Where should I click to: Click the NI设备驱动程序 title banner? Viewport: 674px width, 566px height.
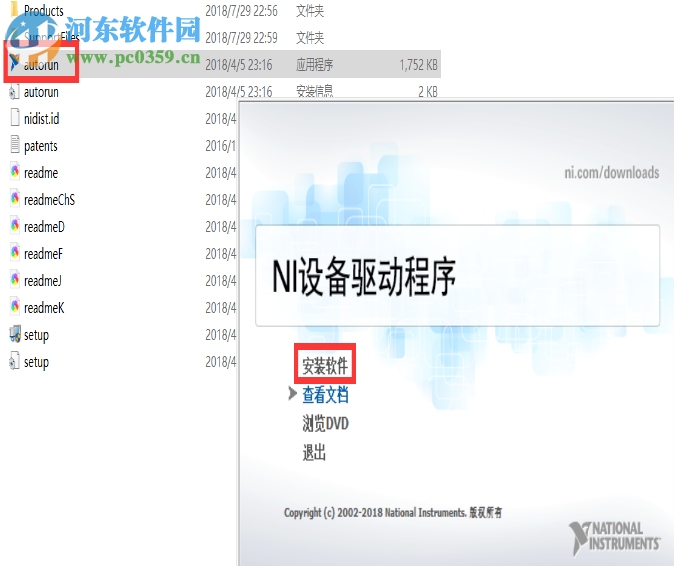(x=457, y=275)
